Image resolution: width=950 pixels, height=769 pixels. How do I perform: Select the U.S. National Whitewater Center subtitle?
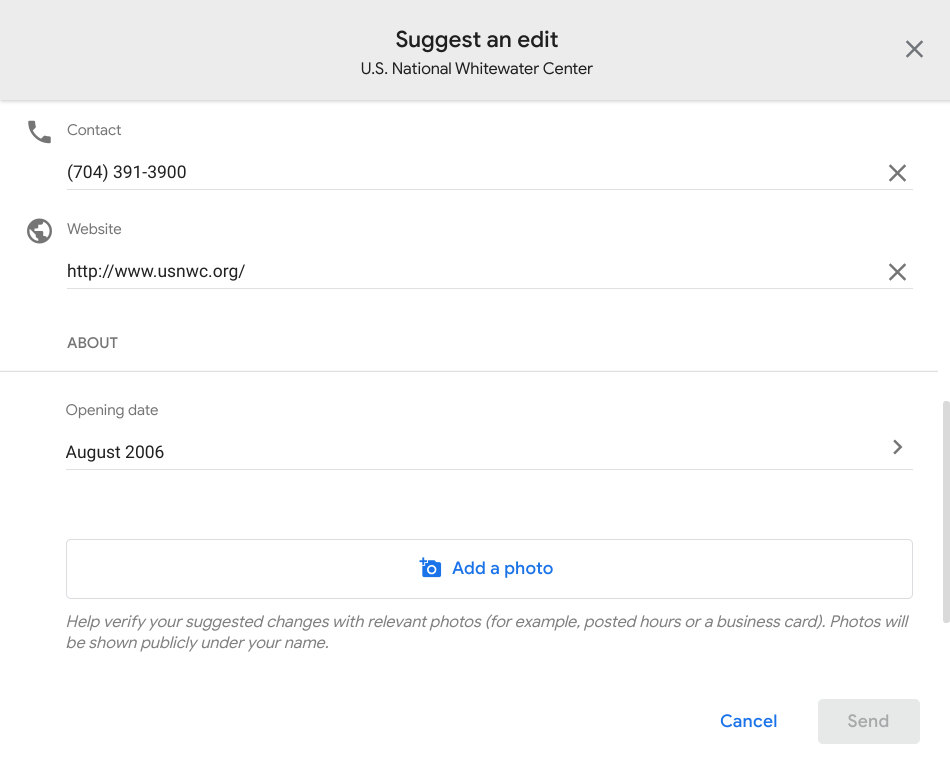(477, 69)
